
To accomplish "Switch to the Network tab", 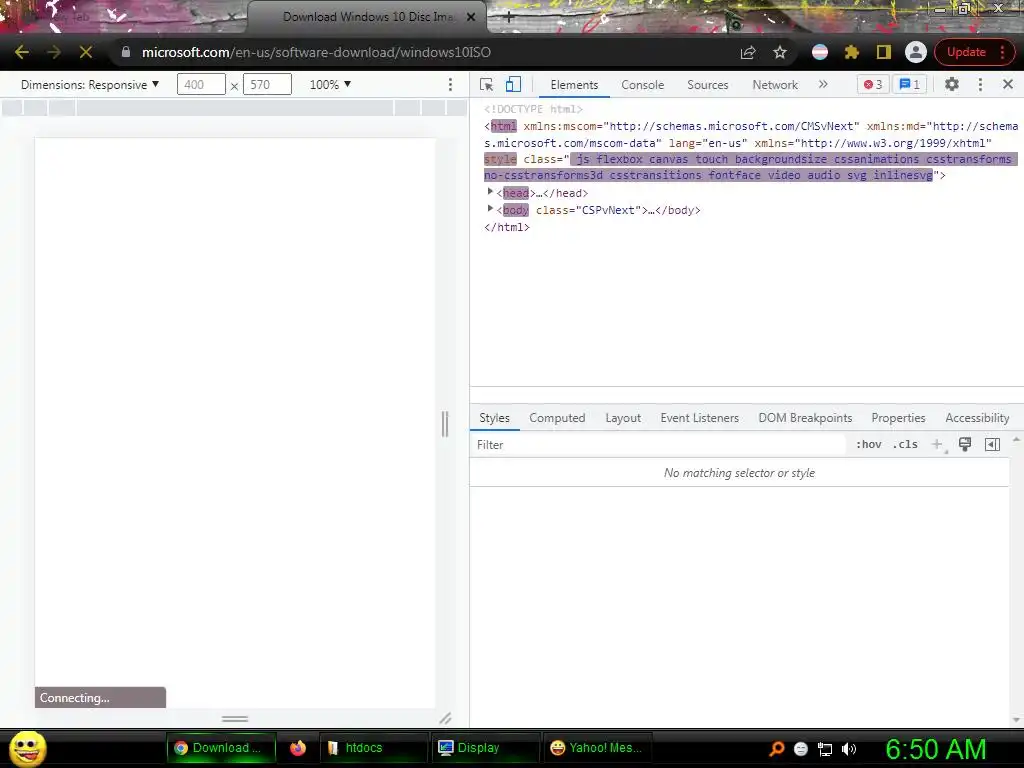I will point(775,85).
